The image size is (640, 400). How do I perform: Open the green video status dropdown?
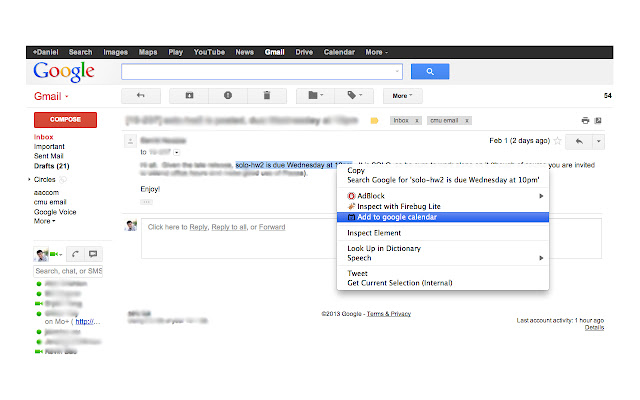point(56,254)
